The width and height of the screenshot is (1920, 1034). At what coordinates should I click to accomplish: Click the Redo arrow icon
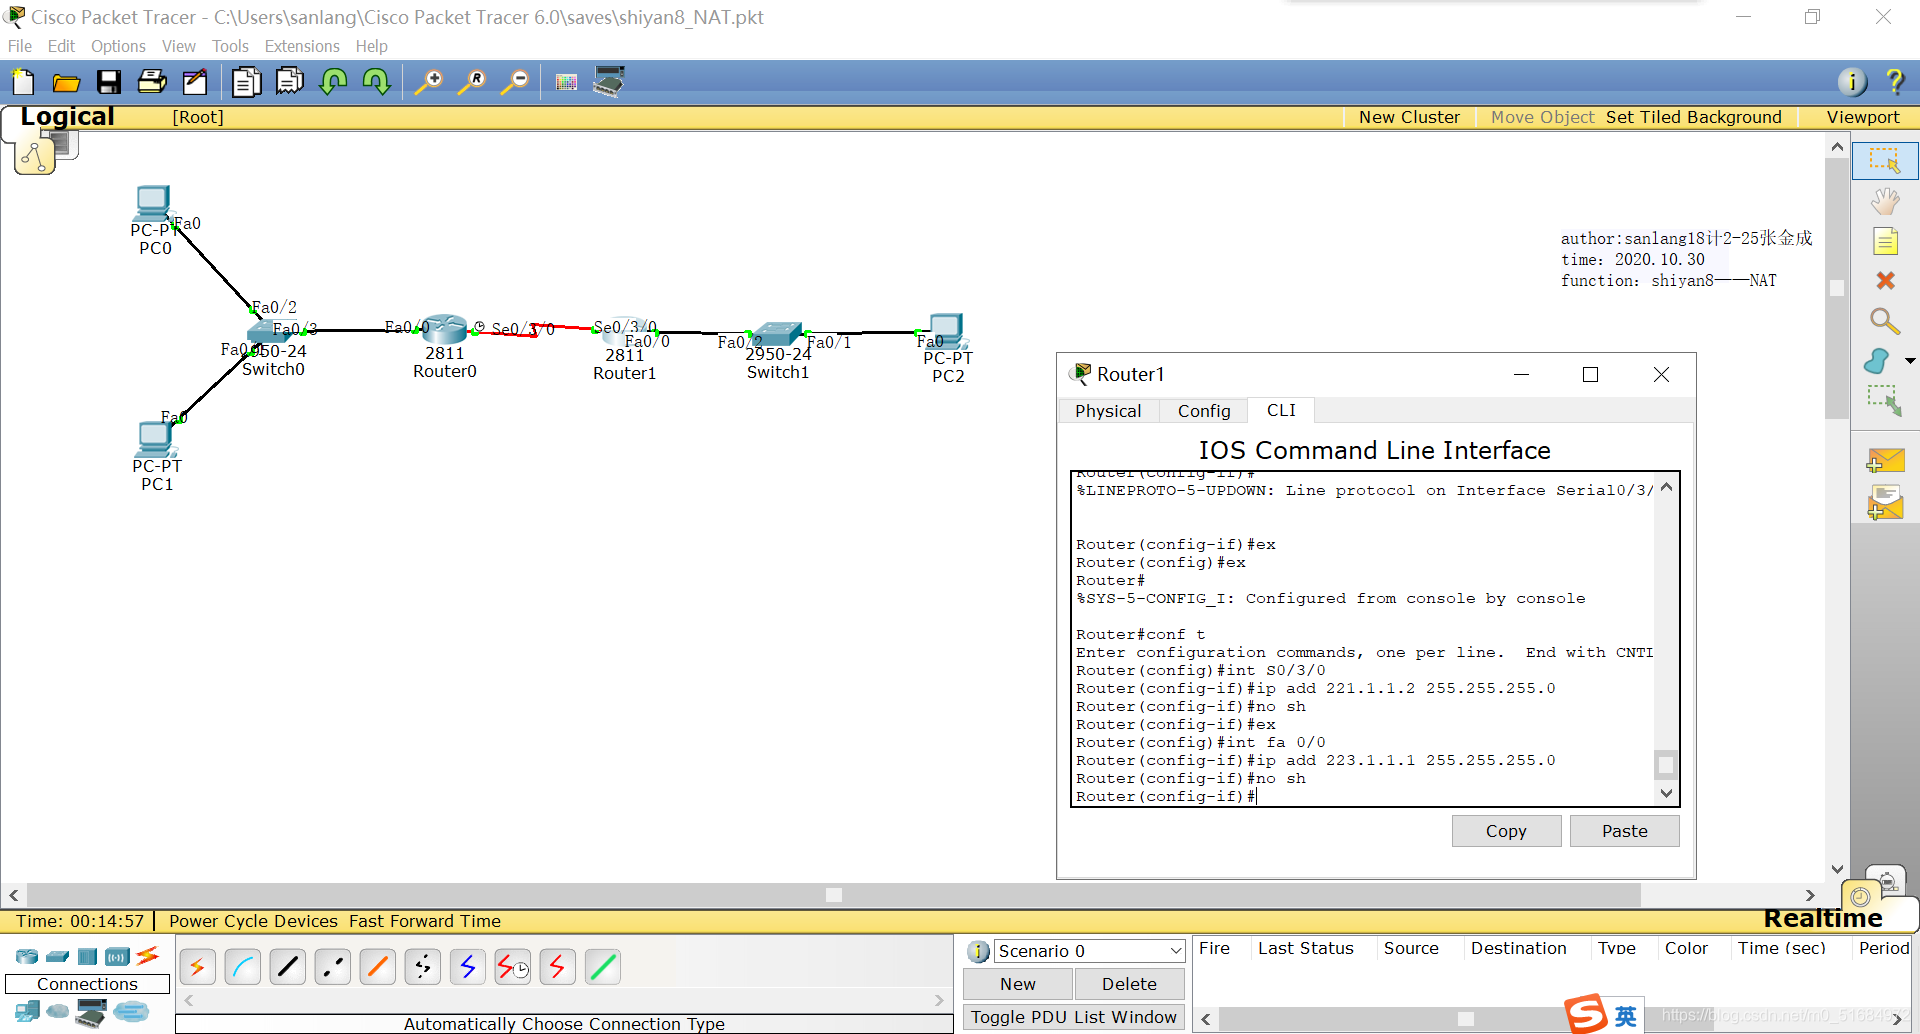[376, 82]
